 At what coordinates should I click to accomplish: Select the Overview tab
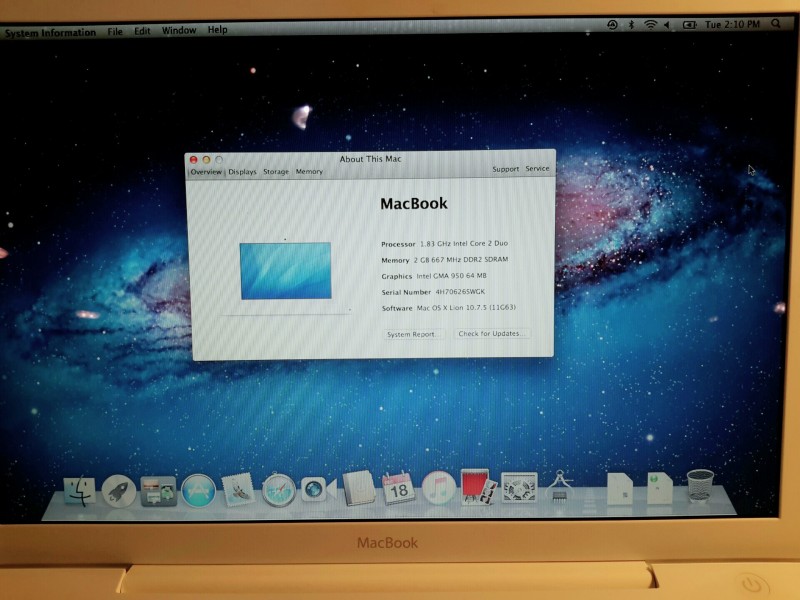click(x=206, y=172)
